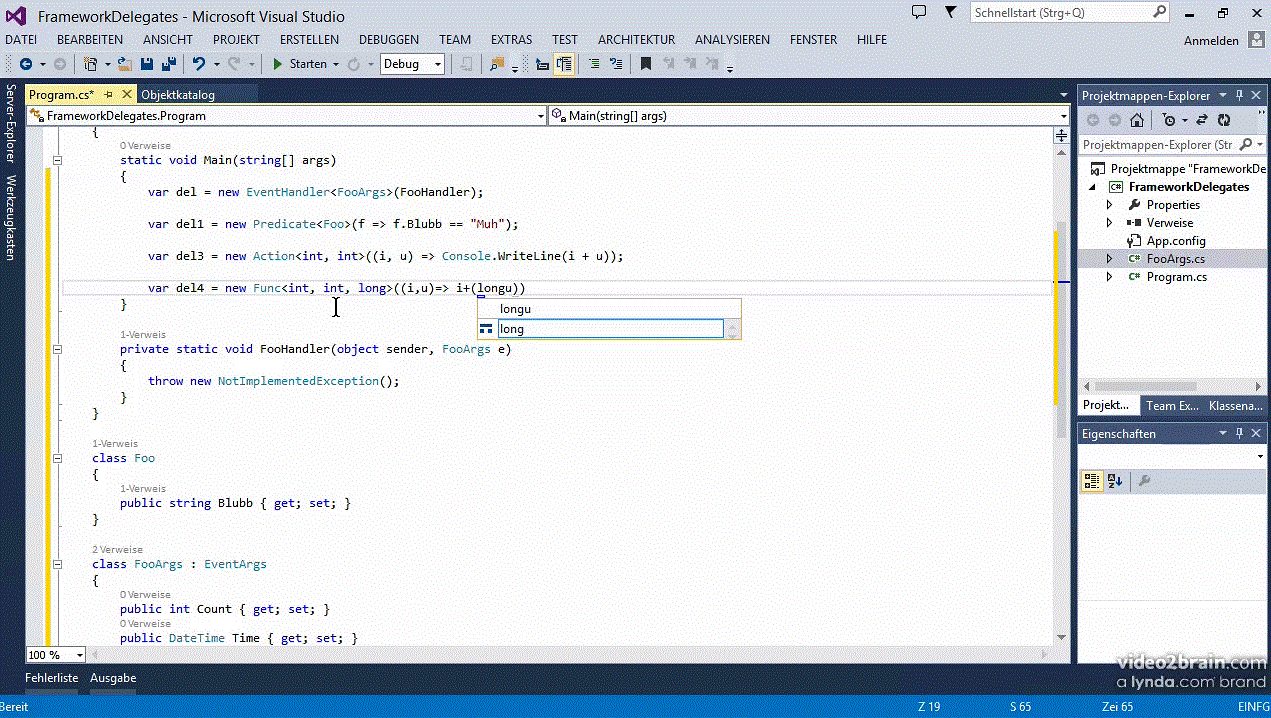Expand the FooArgs.cs node
The width and height of the screenshot is (1271, 718).
[1109, 259]
